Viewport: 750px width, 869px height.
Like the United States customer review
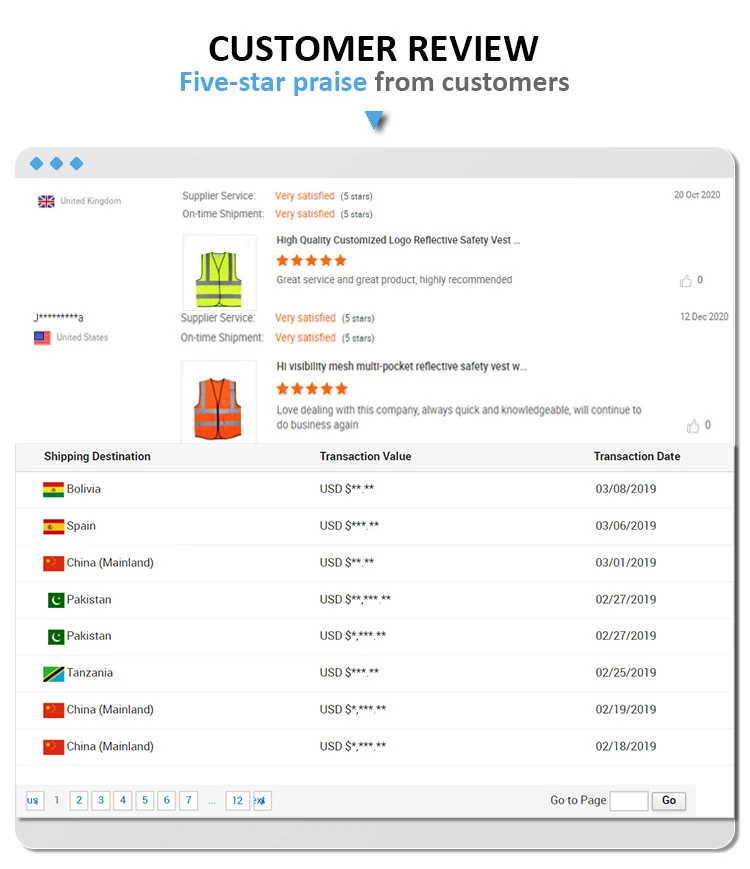693,426
